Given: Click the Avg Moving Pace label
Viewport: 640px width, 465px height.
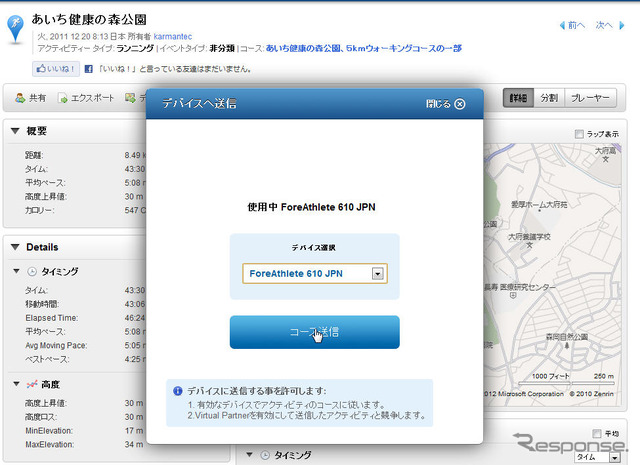Looking at the screenshot, I should point(56,345).
